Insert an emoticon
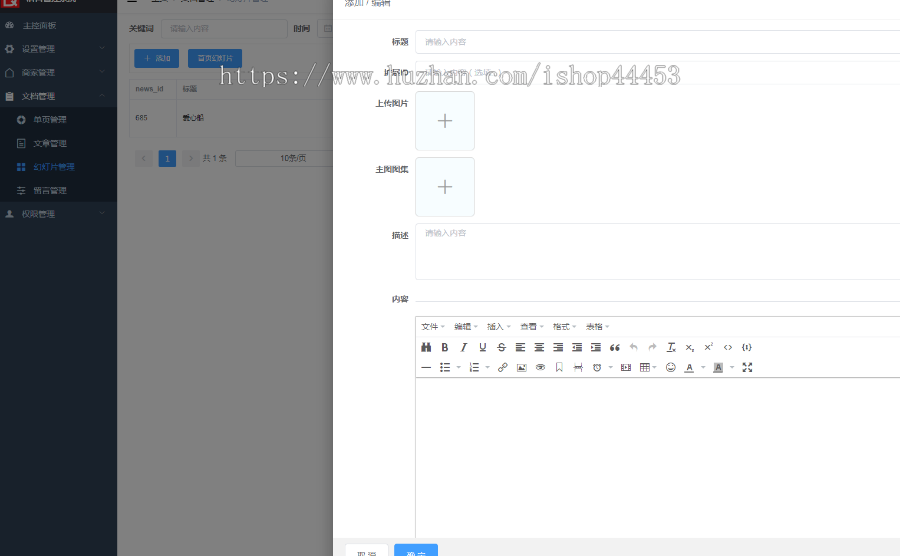Screen dimensions: 900x556 click(670, 368)
